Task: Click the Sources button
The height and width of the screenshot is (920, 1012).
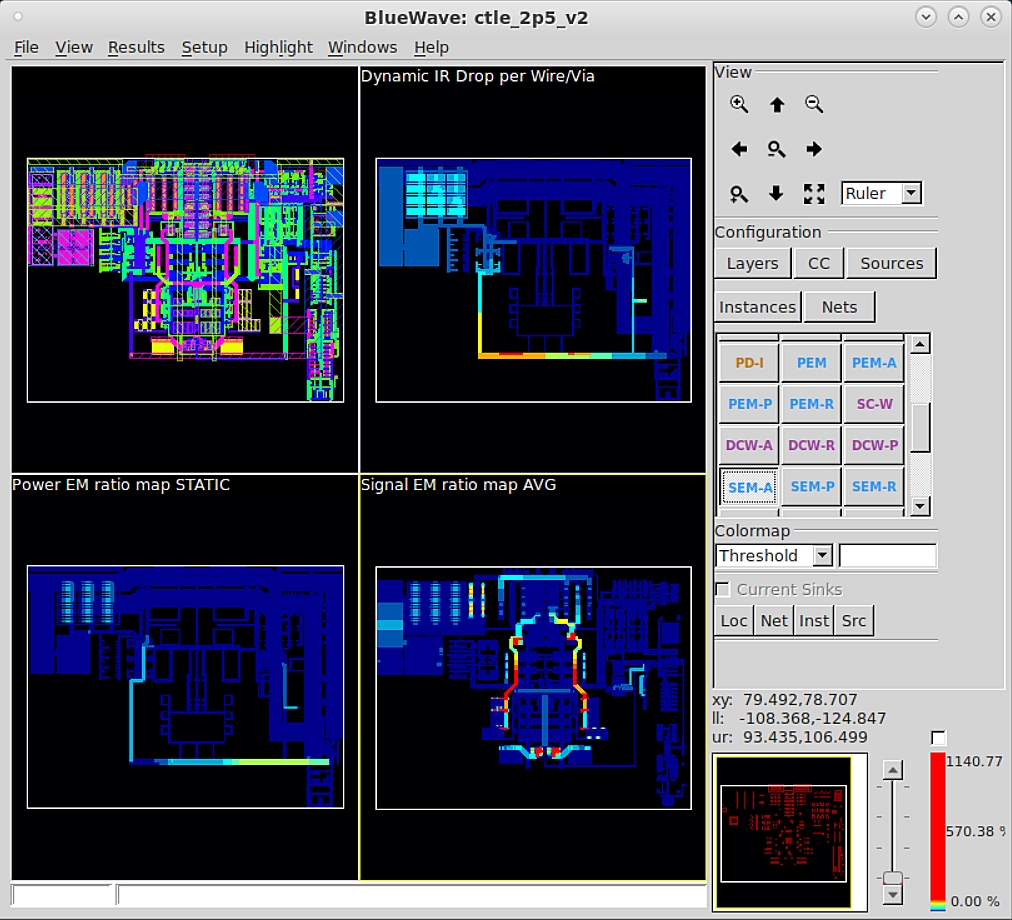Action: tap(891, 263)
